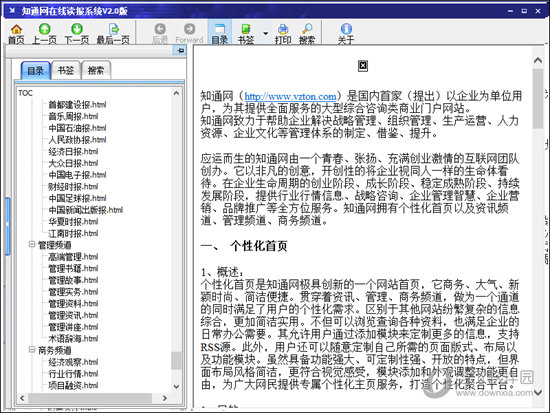The width and height of the screenshot is (550, 413).
Task: Click the tree horizontal scroll-right arrow
Action: tap(165, 398)
